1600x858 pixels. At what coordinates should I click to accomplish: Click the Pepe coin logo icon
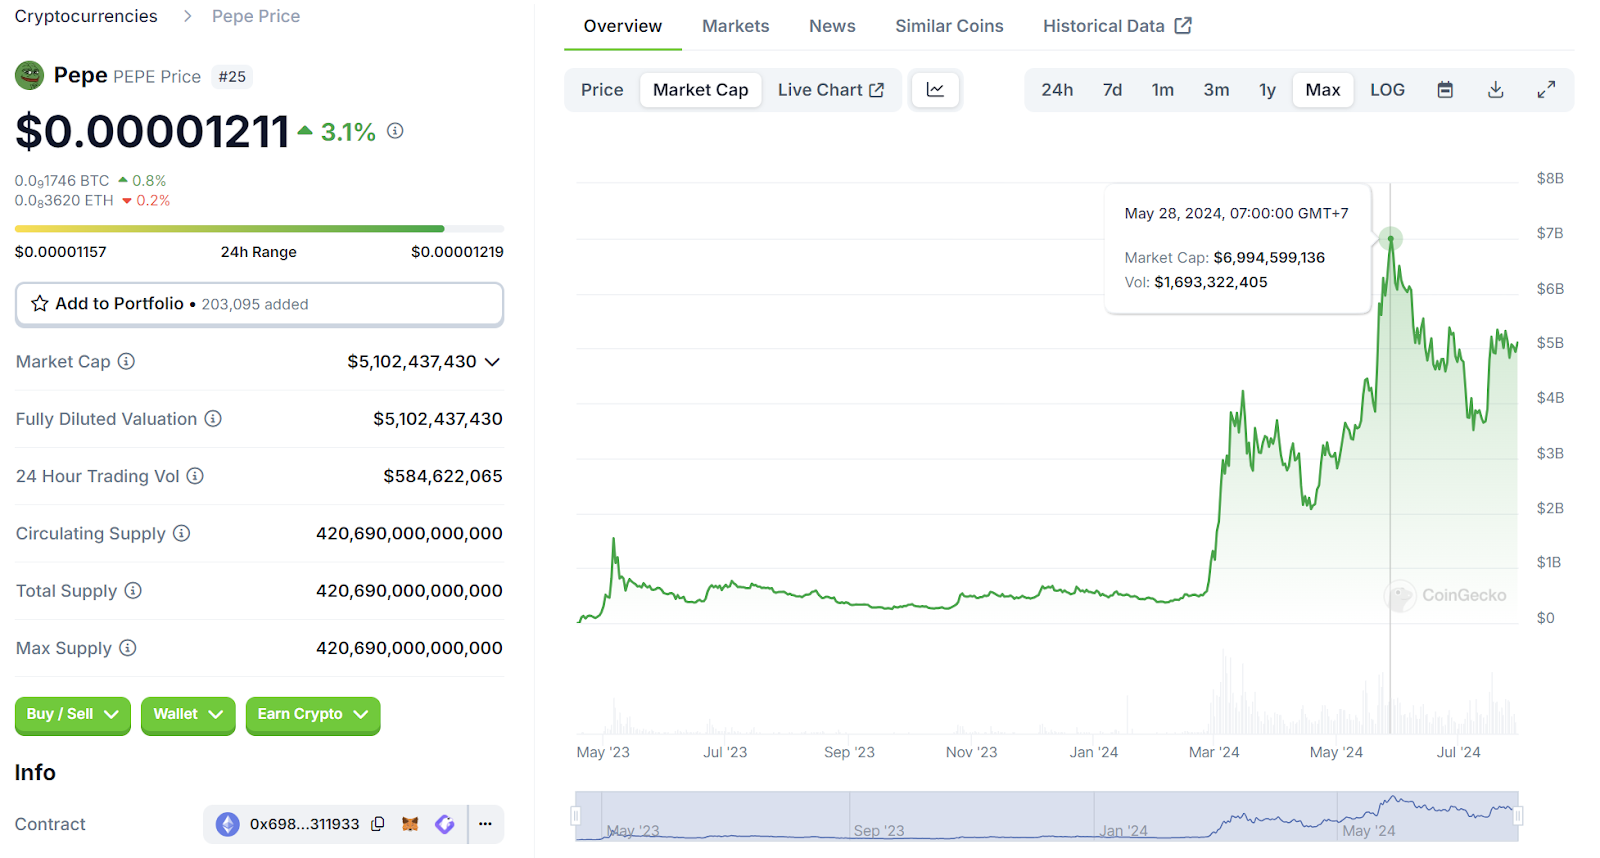[29, 76]
